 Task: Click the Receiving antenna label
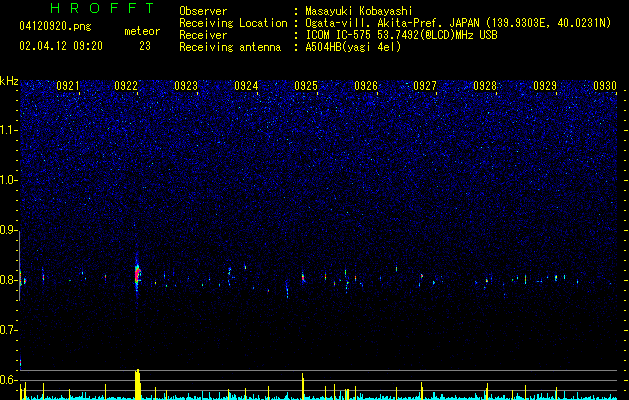pos(230,47)
